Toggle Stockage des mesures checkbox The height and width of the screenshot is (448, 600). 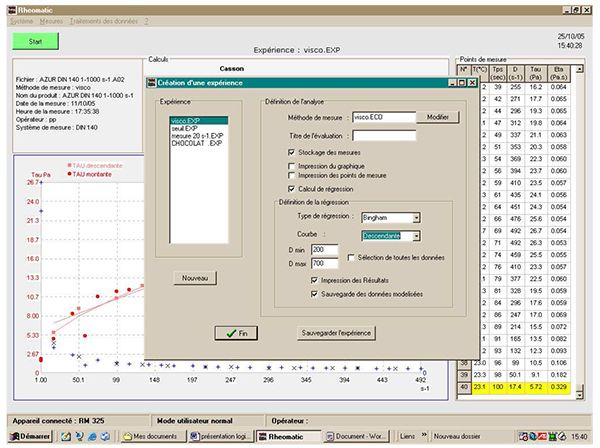point(292,152)
